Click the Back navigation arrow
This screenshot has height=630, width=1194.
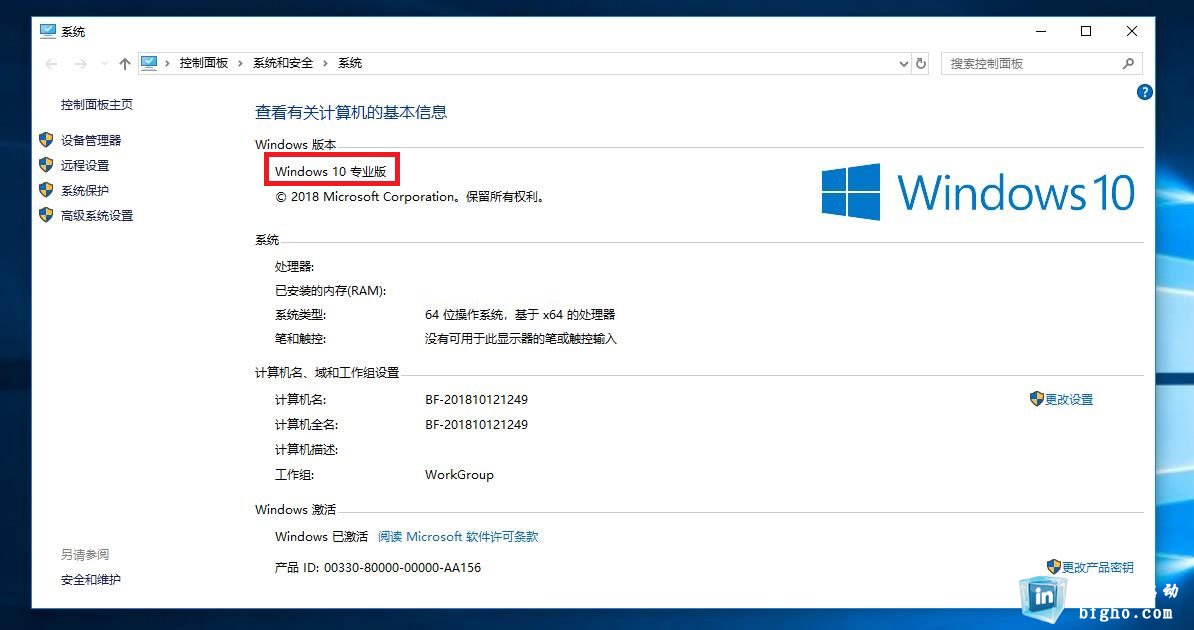coord(52,64)
